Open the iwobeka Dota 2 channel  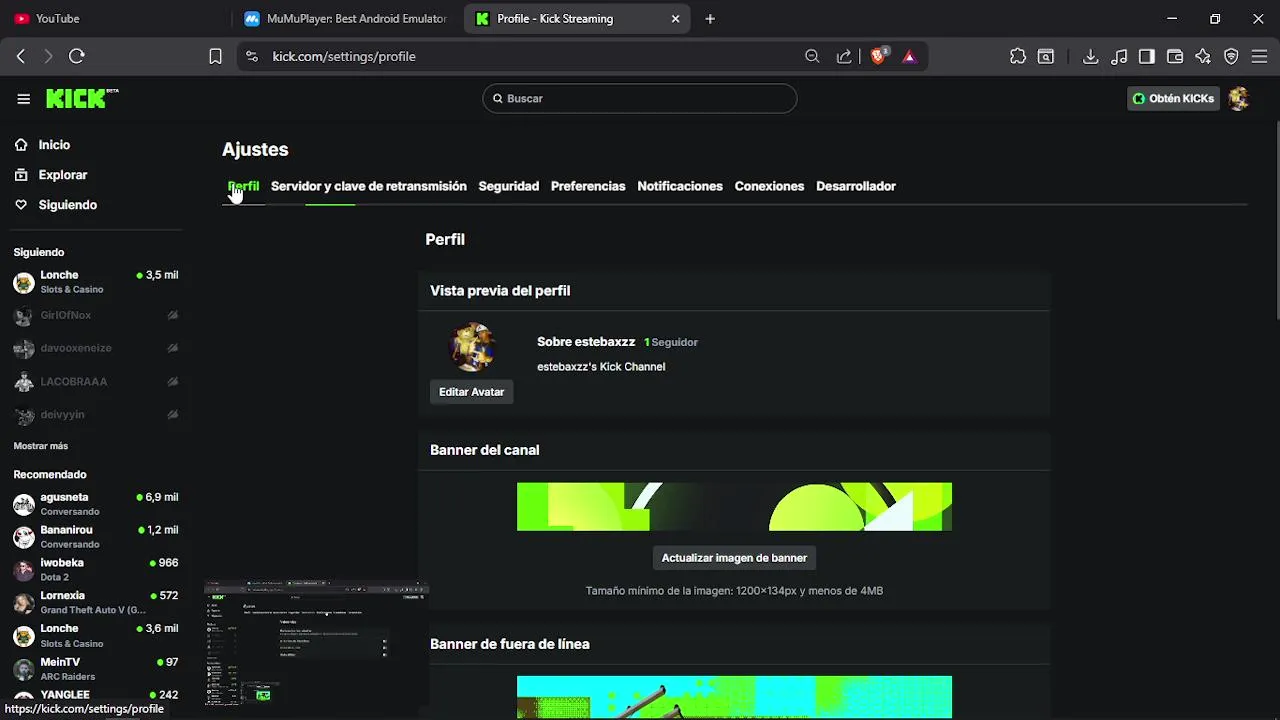[96, 570]
